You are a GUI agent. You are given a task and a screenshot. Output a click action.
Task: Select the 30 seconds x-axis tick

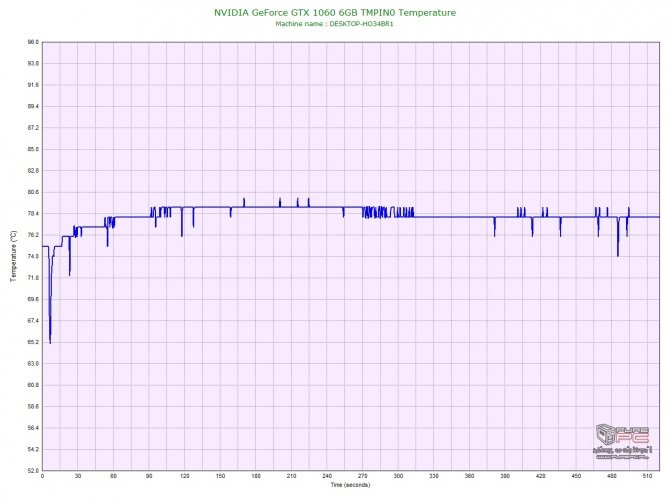pyautogui.click(x=78, y=476)
